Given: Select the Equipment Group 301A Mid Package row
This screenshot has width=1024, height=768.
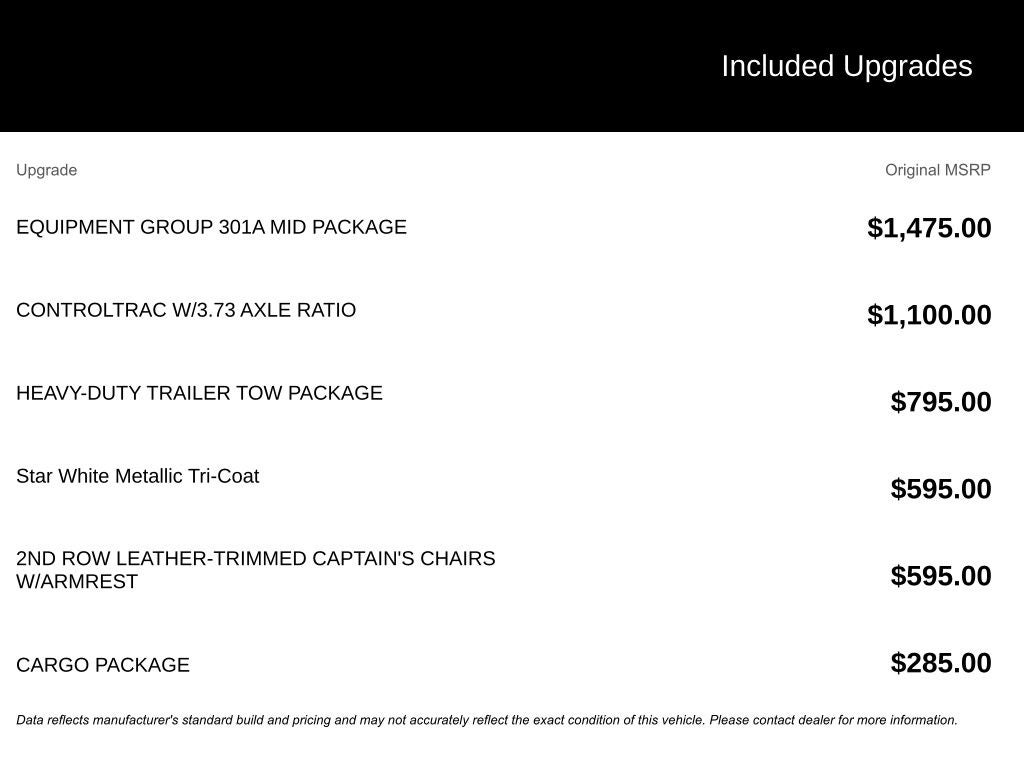Looking at the screenshot, I should coord(211,227).
